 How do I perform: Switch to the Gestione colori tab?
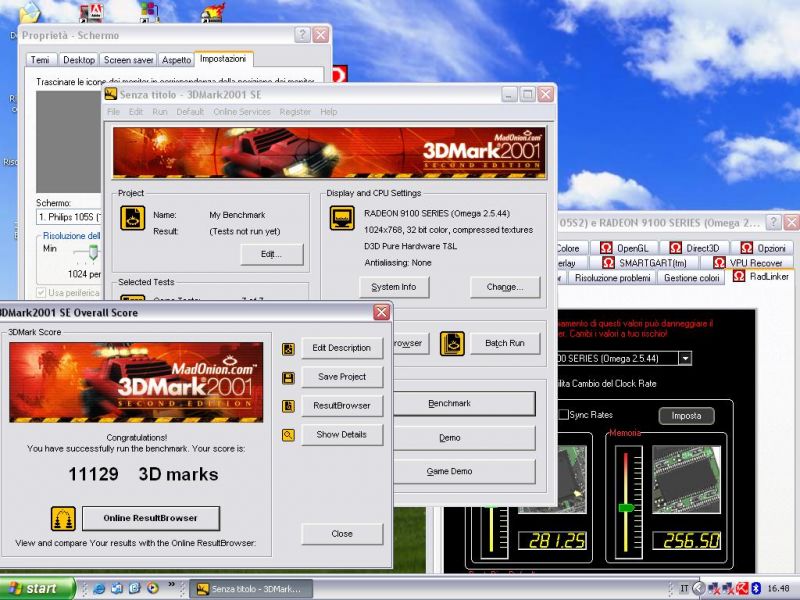tap(691, 278)
